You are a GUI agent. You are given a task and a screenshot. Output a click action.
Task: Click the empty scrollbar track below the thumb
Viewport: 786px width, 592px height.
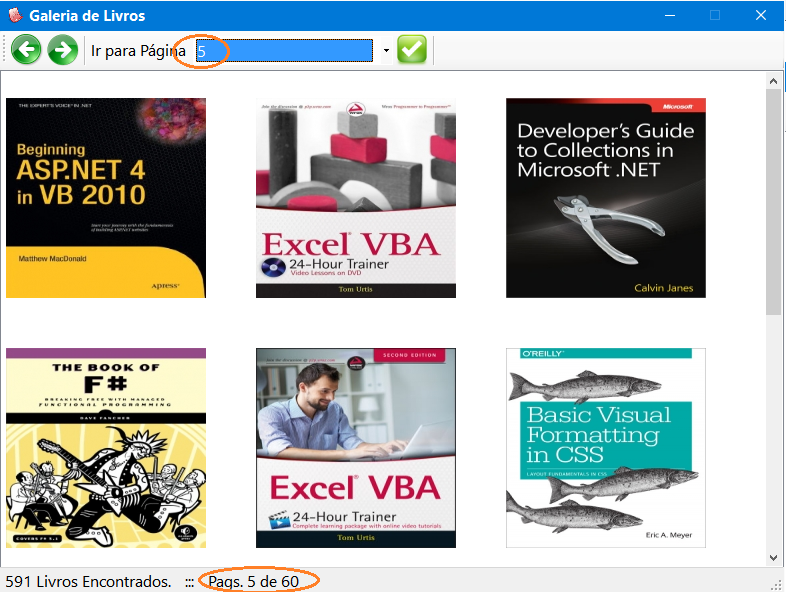(774, 430)
